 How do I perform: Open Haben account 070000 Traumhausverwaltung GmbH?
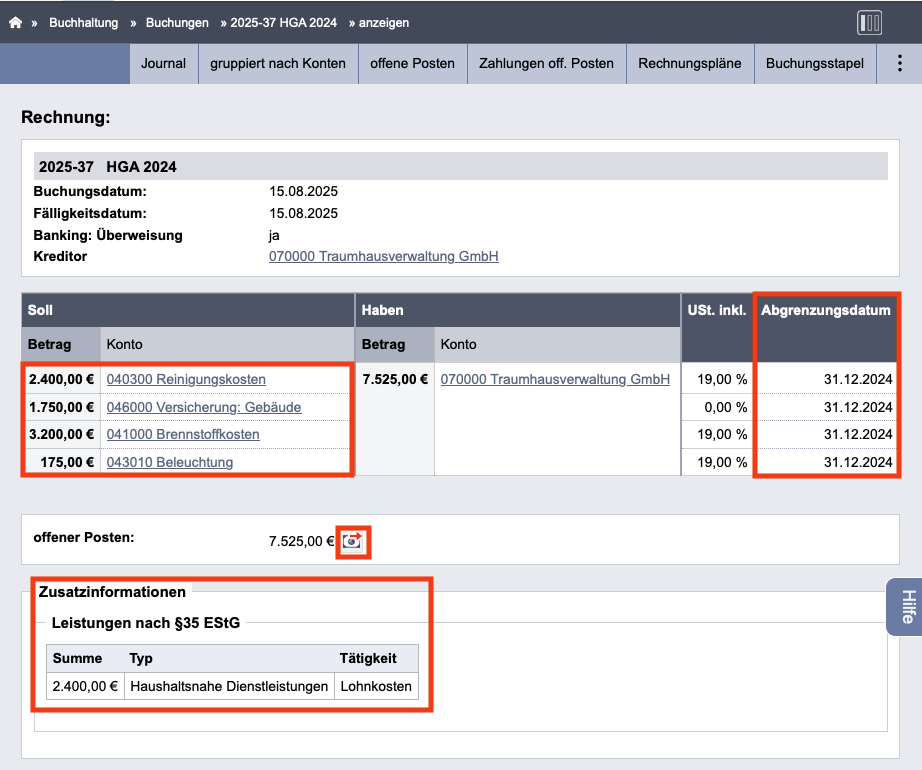point(555,379)
